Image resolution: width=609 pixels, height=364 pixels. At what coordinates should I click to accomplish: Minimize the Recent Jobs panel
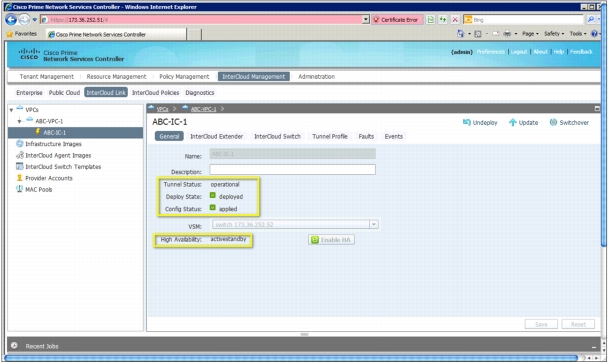594,347
